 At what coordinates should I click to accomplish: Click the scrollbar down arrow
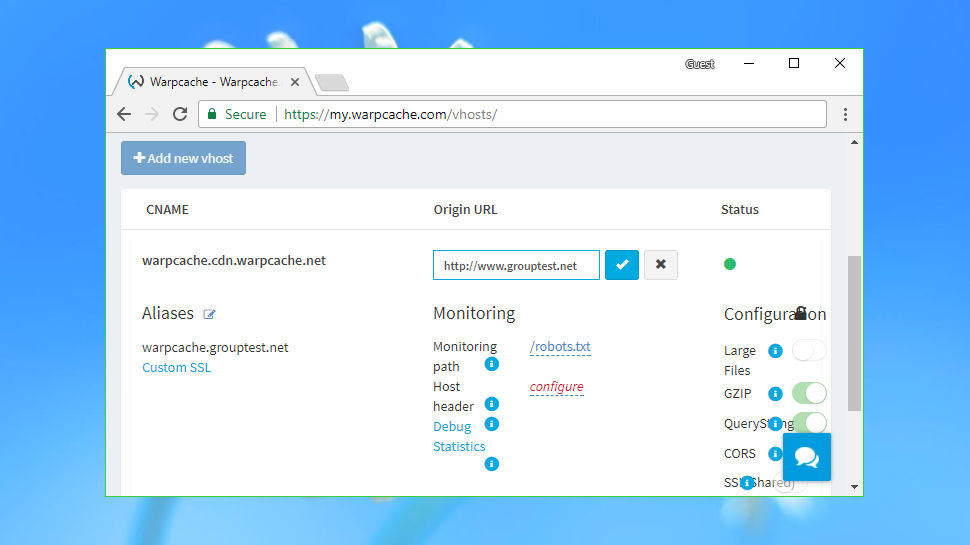coord(854,487)
